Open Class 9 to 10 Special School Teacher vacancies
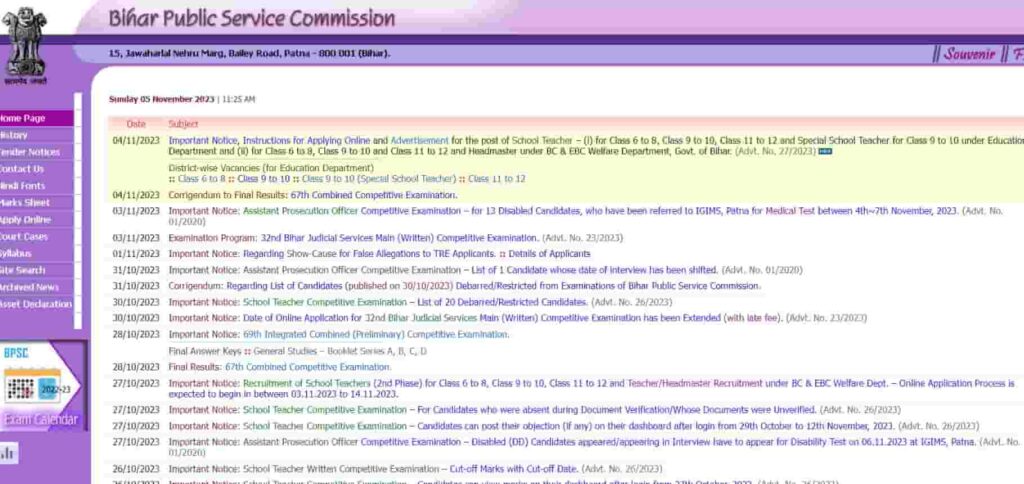 379,179
